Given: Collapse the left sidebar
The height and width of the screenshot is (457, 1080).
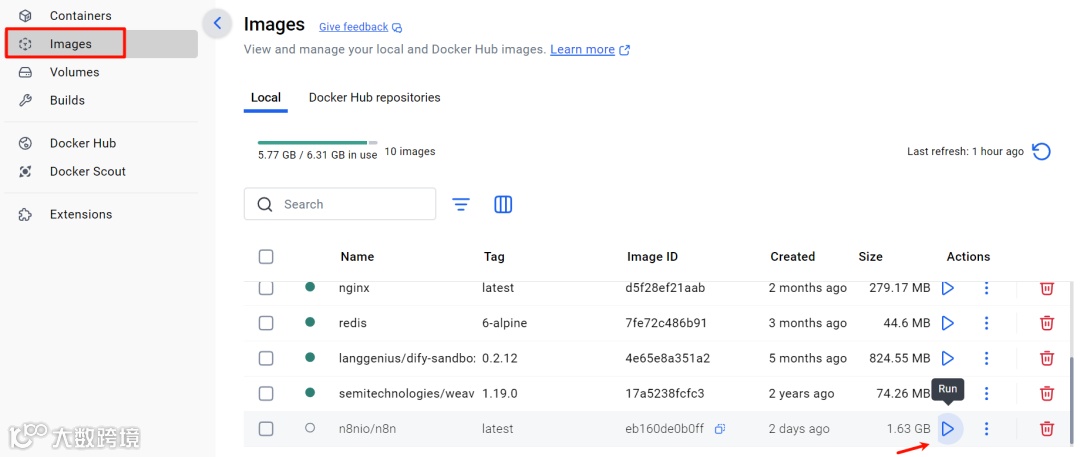Looking at the screenshot, I should point(217,24).
